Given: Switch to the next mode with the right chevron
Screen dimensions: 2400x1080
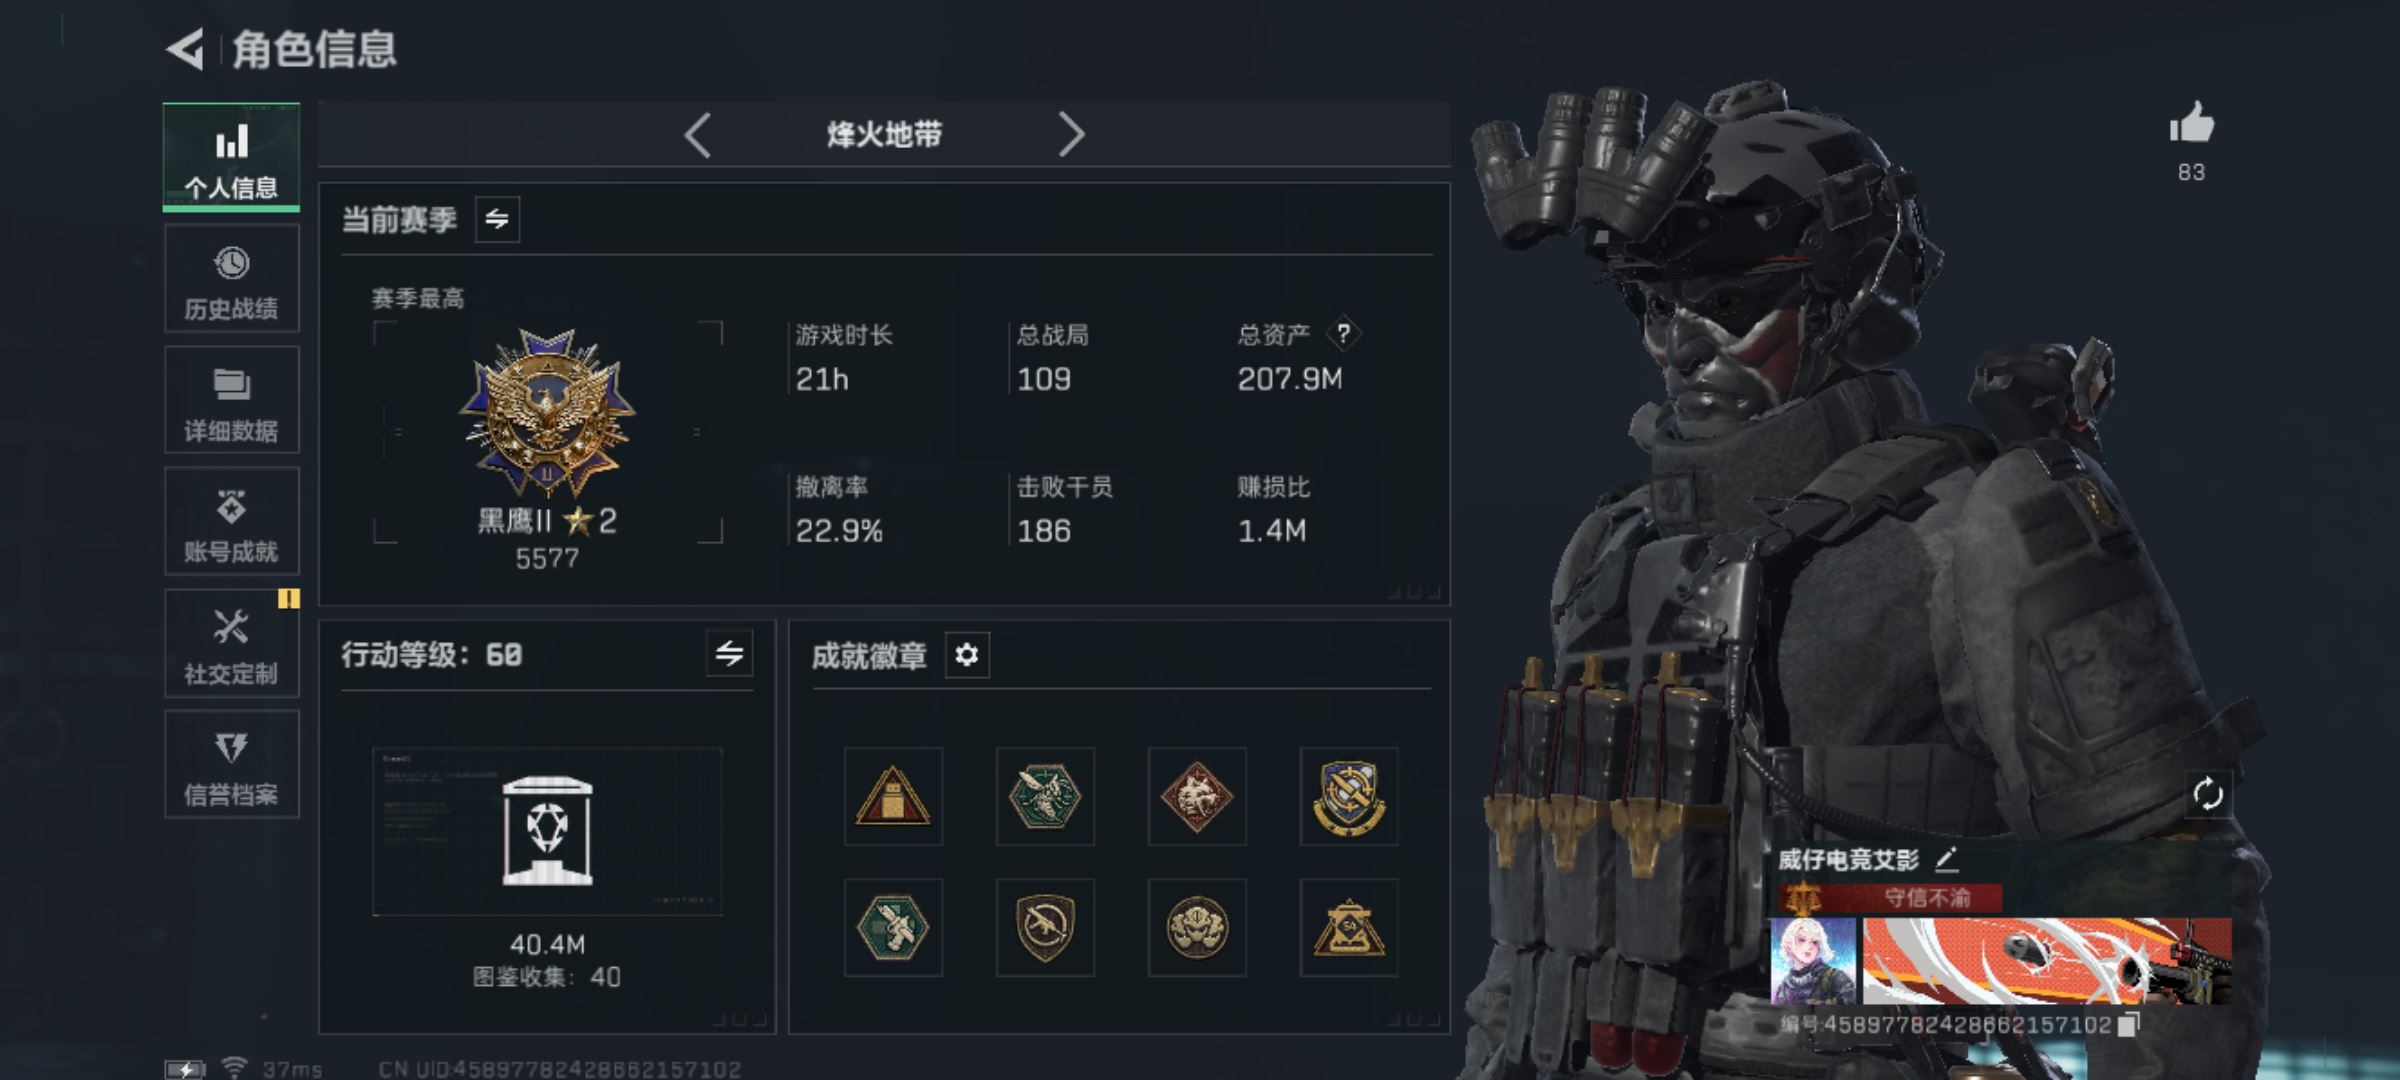Looking at the screenshot, I should pyautogui.click(x=1071, y=134).
